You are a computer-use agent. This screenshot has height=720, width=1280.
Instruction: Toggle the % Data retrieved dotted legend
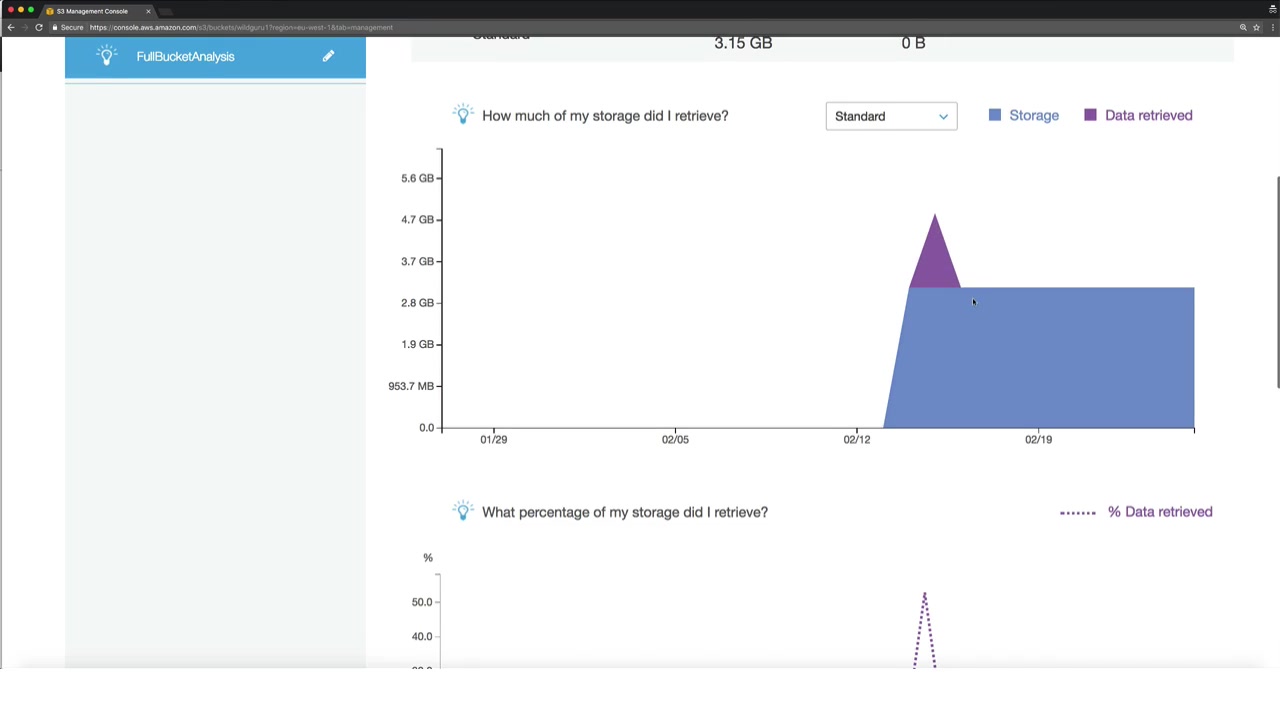coord(1136,512)
